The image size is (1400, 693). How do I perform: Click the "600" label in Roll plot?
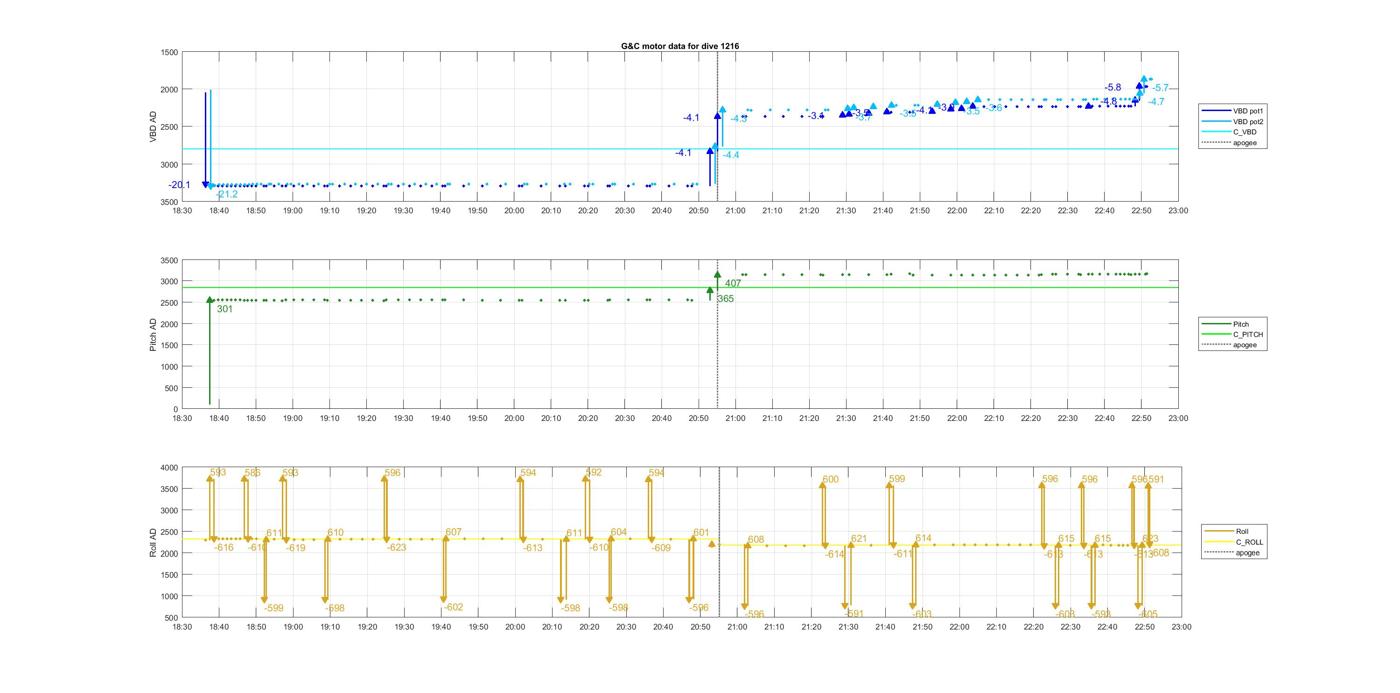[831, 480]
